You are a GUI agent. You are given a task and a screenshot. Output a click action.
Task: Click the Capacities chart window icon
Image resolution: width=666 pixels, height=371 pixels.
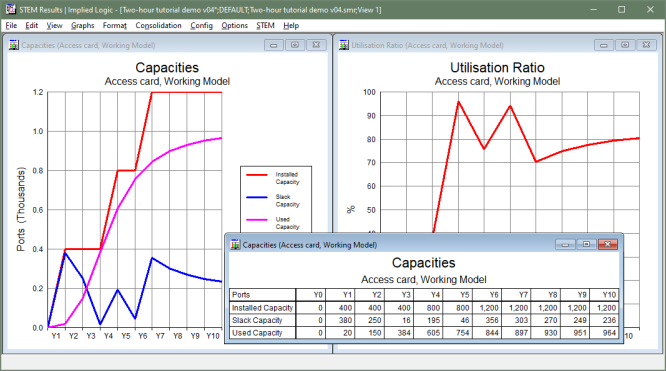(x=14, y=45)
